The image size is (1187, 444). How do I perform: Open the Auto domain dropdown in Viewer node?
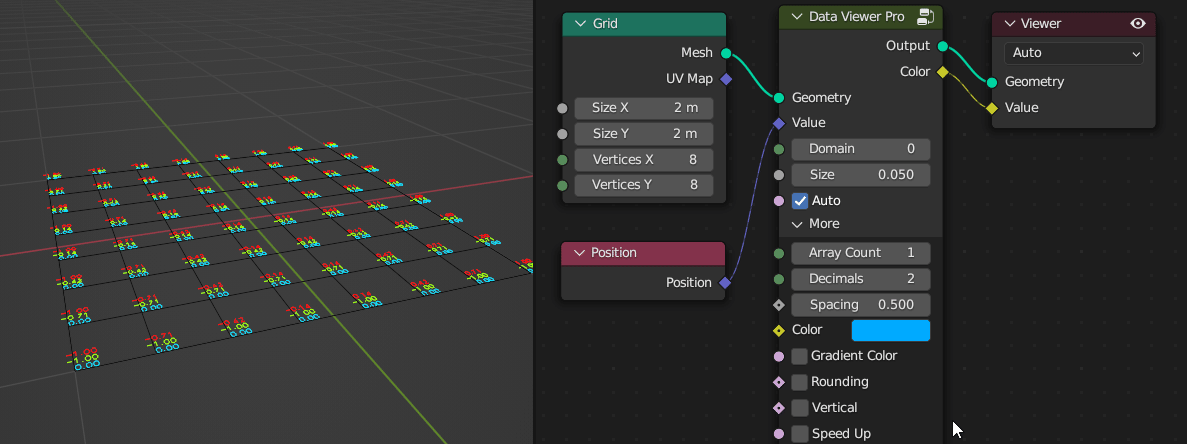point(1073,53)
